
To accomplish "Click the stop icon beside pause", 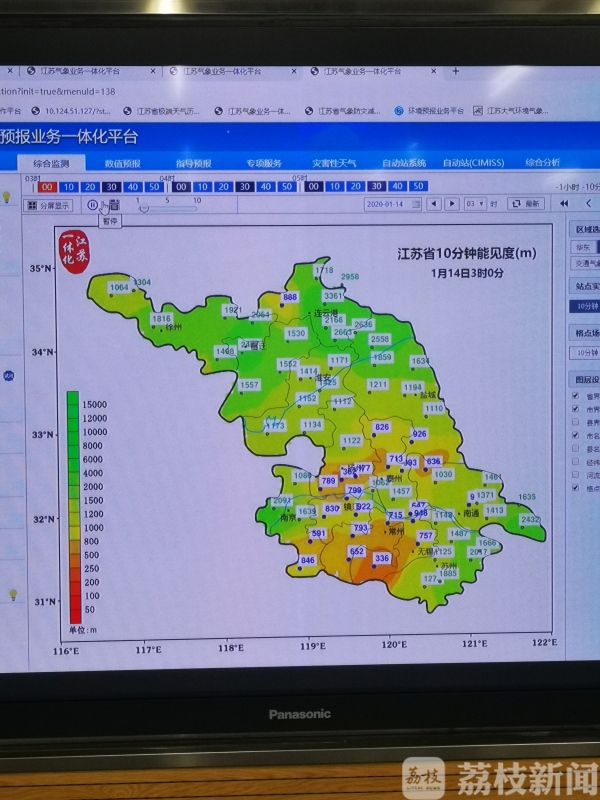I will coord(114,204).
